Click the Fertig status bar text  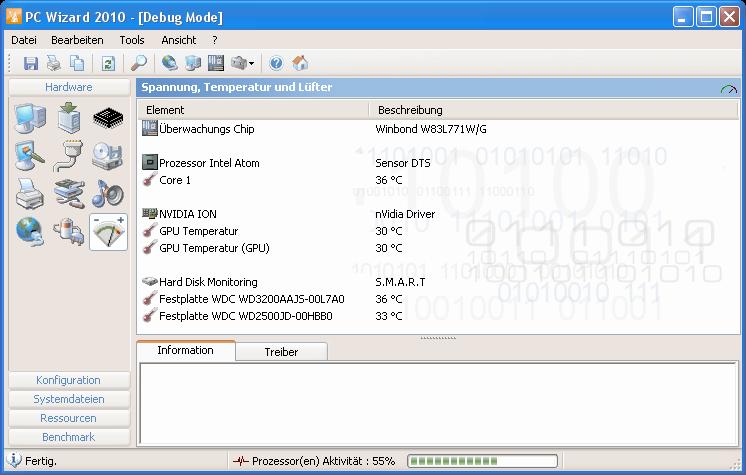point(40,461)
